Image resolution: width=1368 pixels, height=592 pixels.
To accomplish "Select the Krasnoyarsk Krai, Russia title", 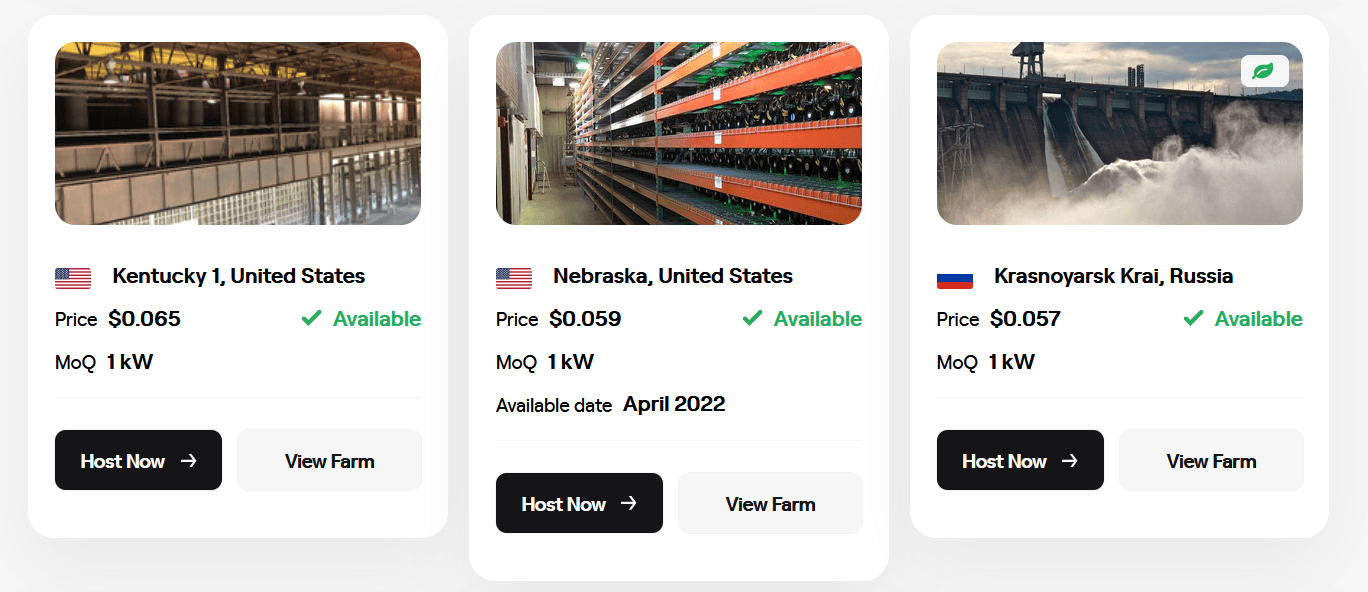I will (x=1113, y=276).
